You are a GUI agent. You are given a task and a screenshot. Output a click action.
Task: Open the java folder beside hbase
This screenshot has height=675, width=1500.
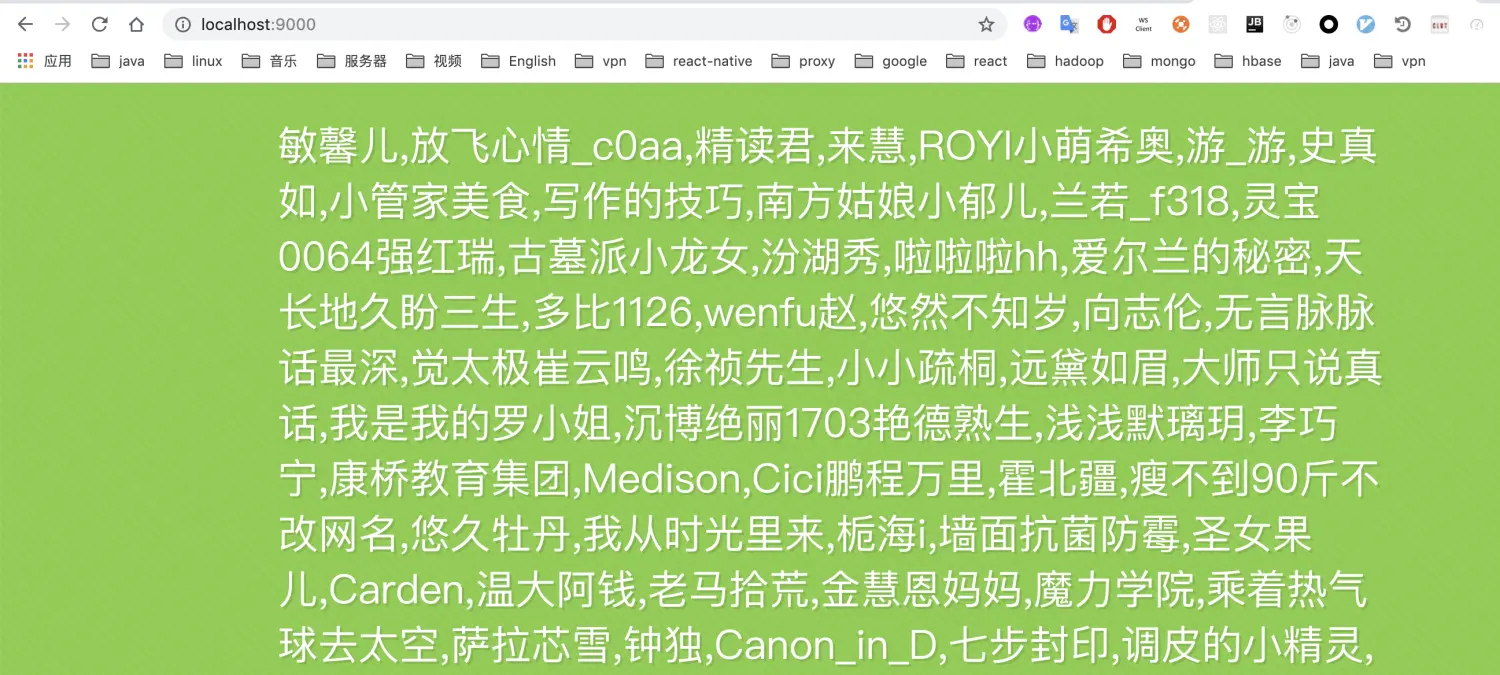[1328, 61]
